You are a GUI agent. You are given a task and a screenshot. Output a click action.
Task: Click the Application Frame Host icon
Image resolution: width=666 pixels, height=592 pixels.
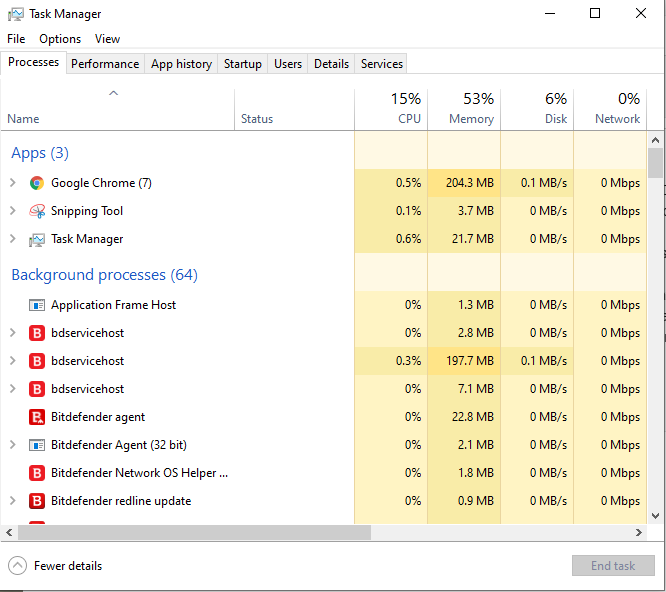point(37,305)
